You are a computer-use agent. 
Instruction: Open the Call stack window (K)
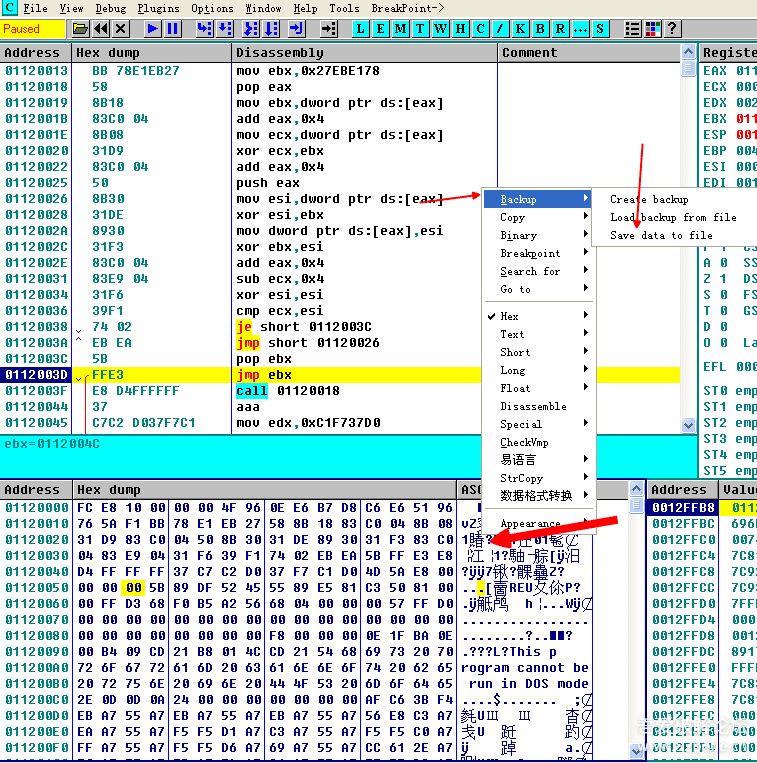point(521,29)
